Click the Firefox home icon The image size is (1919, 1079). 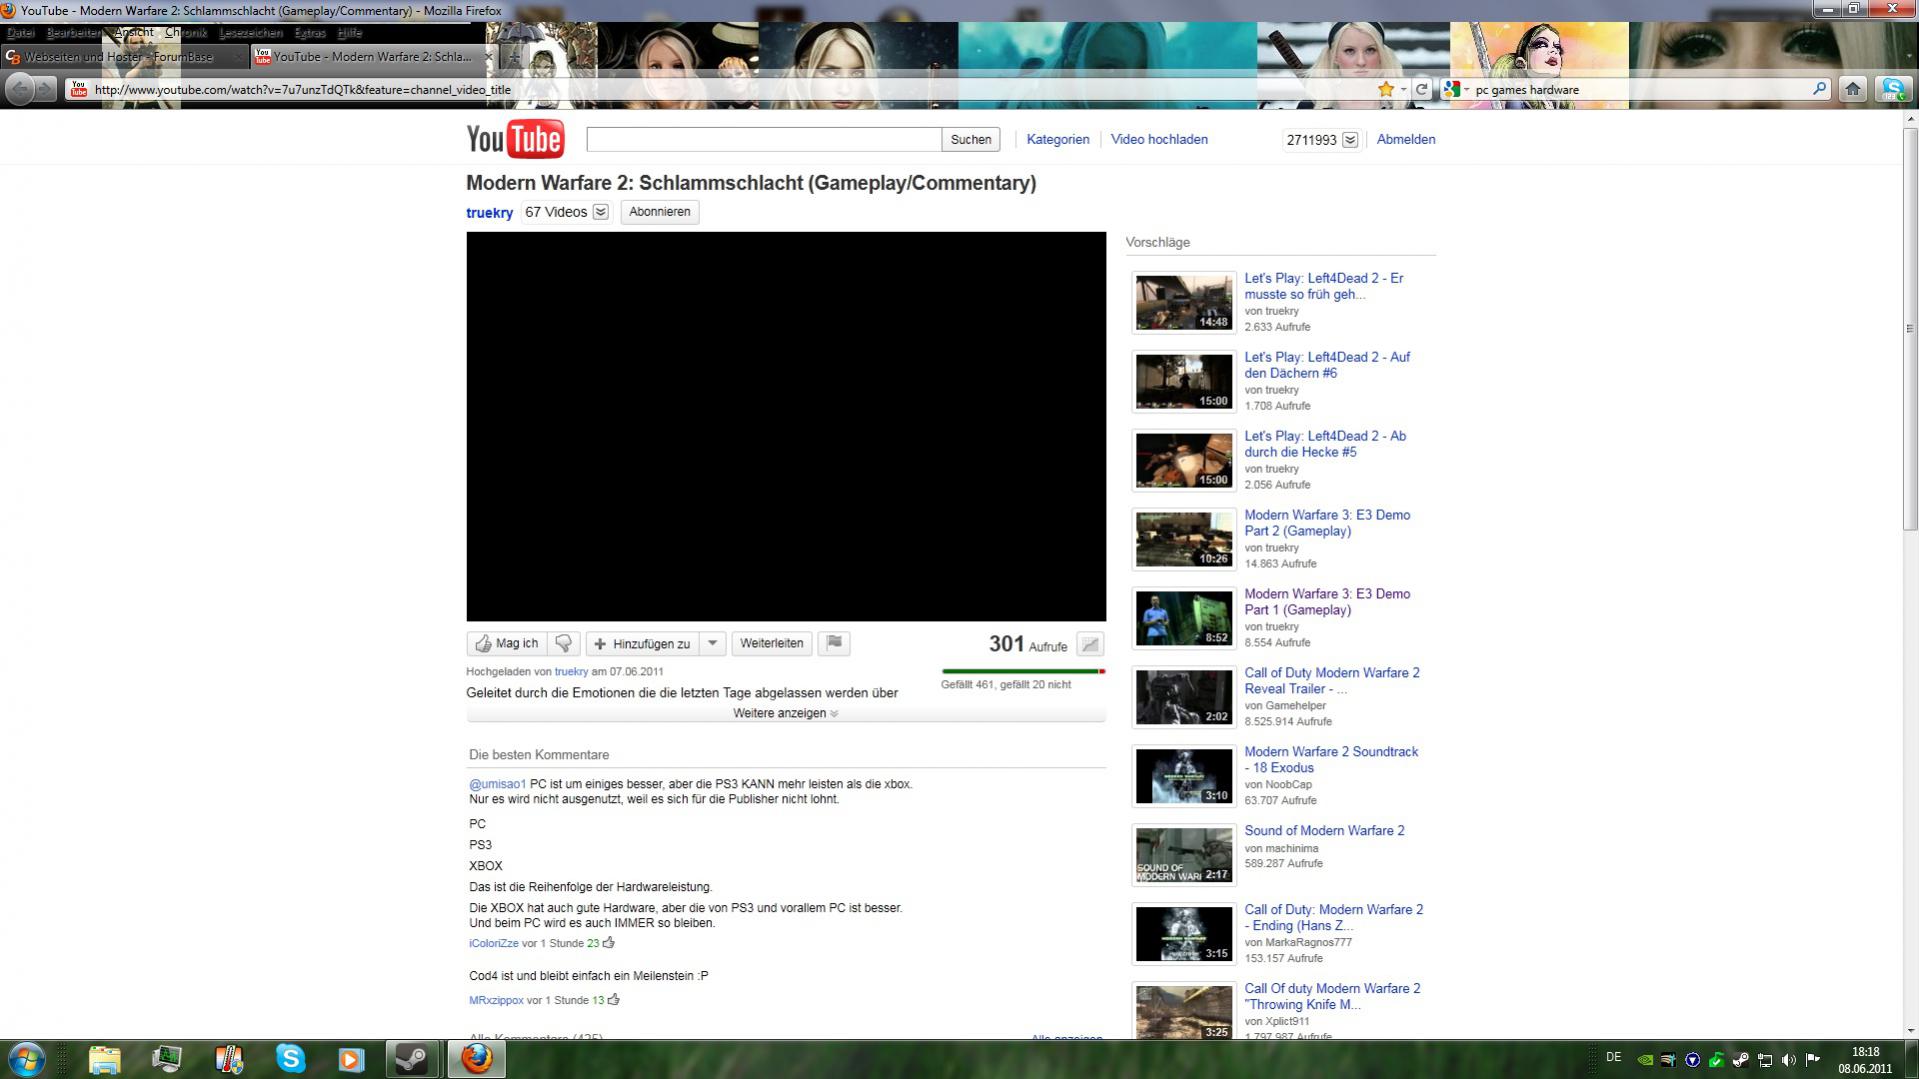pyautogui.click(x=1852, y=89)
